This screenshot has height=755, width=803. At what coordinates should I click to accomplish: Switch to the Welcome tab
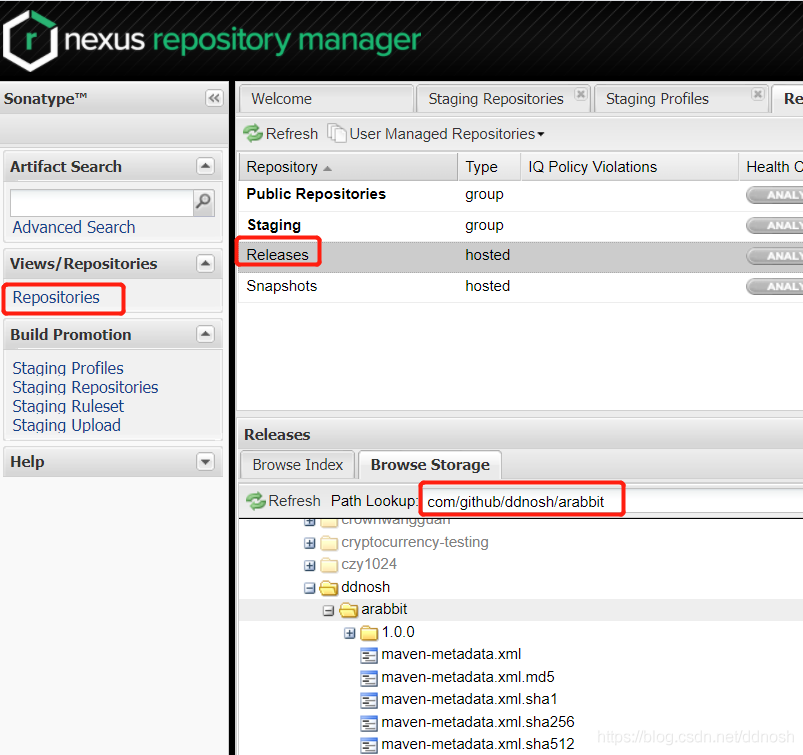pyautogui.click(x=326, y=99)
